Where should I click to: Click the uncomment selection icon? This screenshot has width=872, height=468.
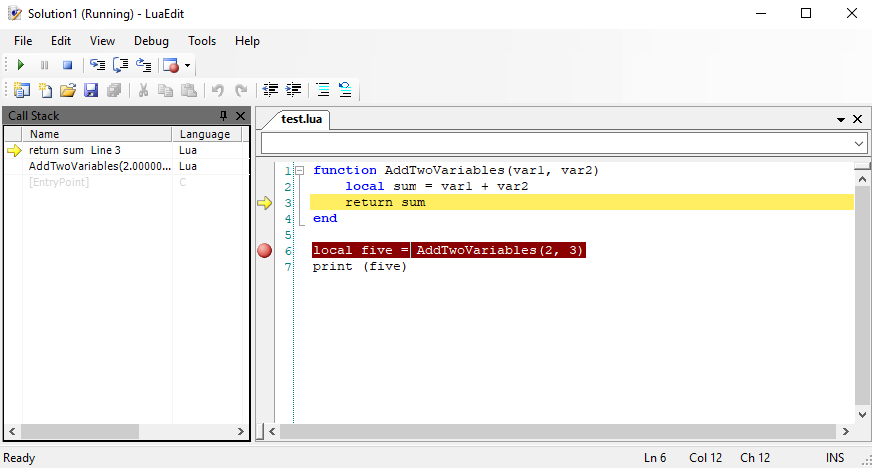(345, 89)
